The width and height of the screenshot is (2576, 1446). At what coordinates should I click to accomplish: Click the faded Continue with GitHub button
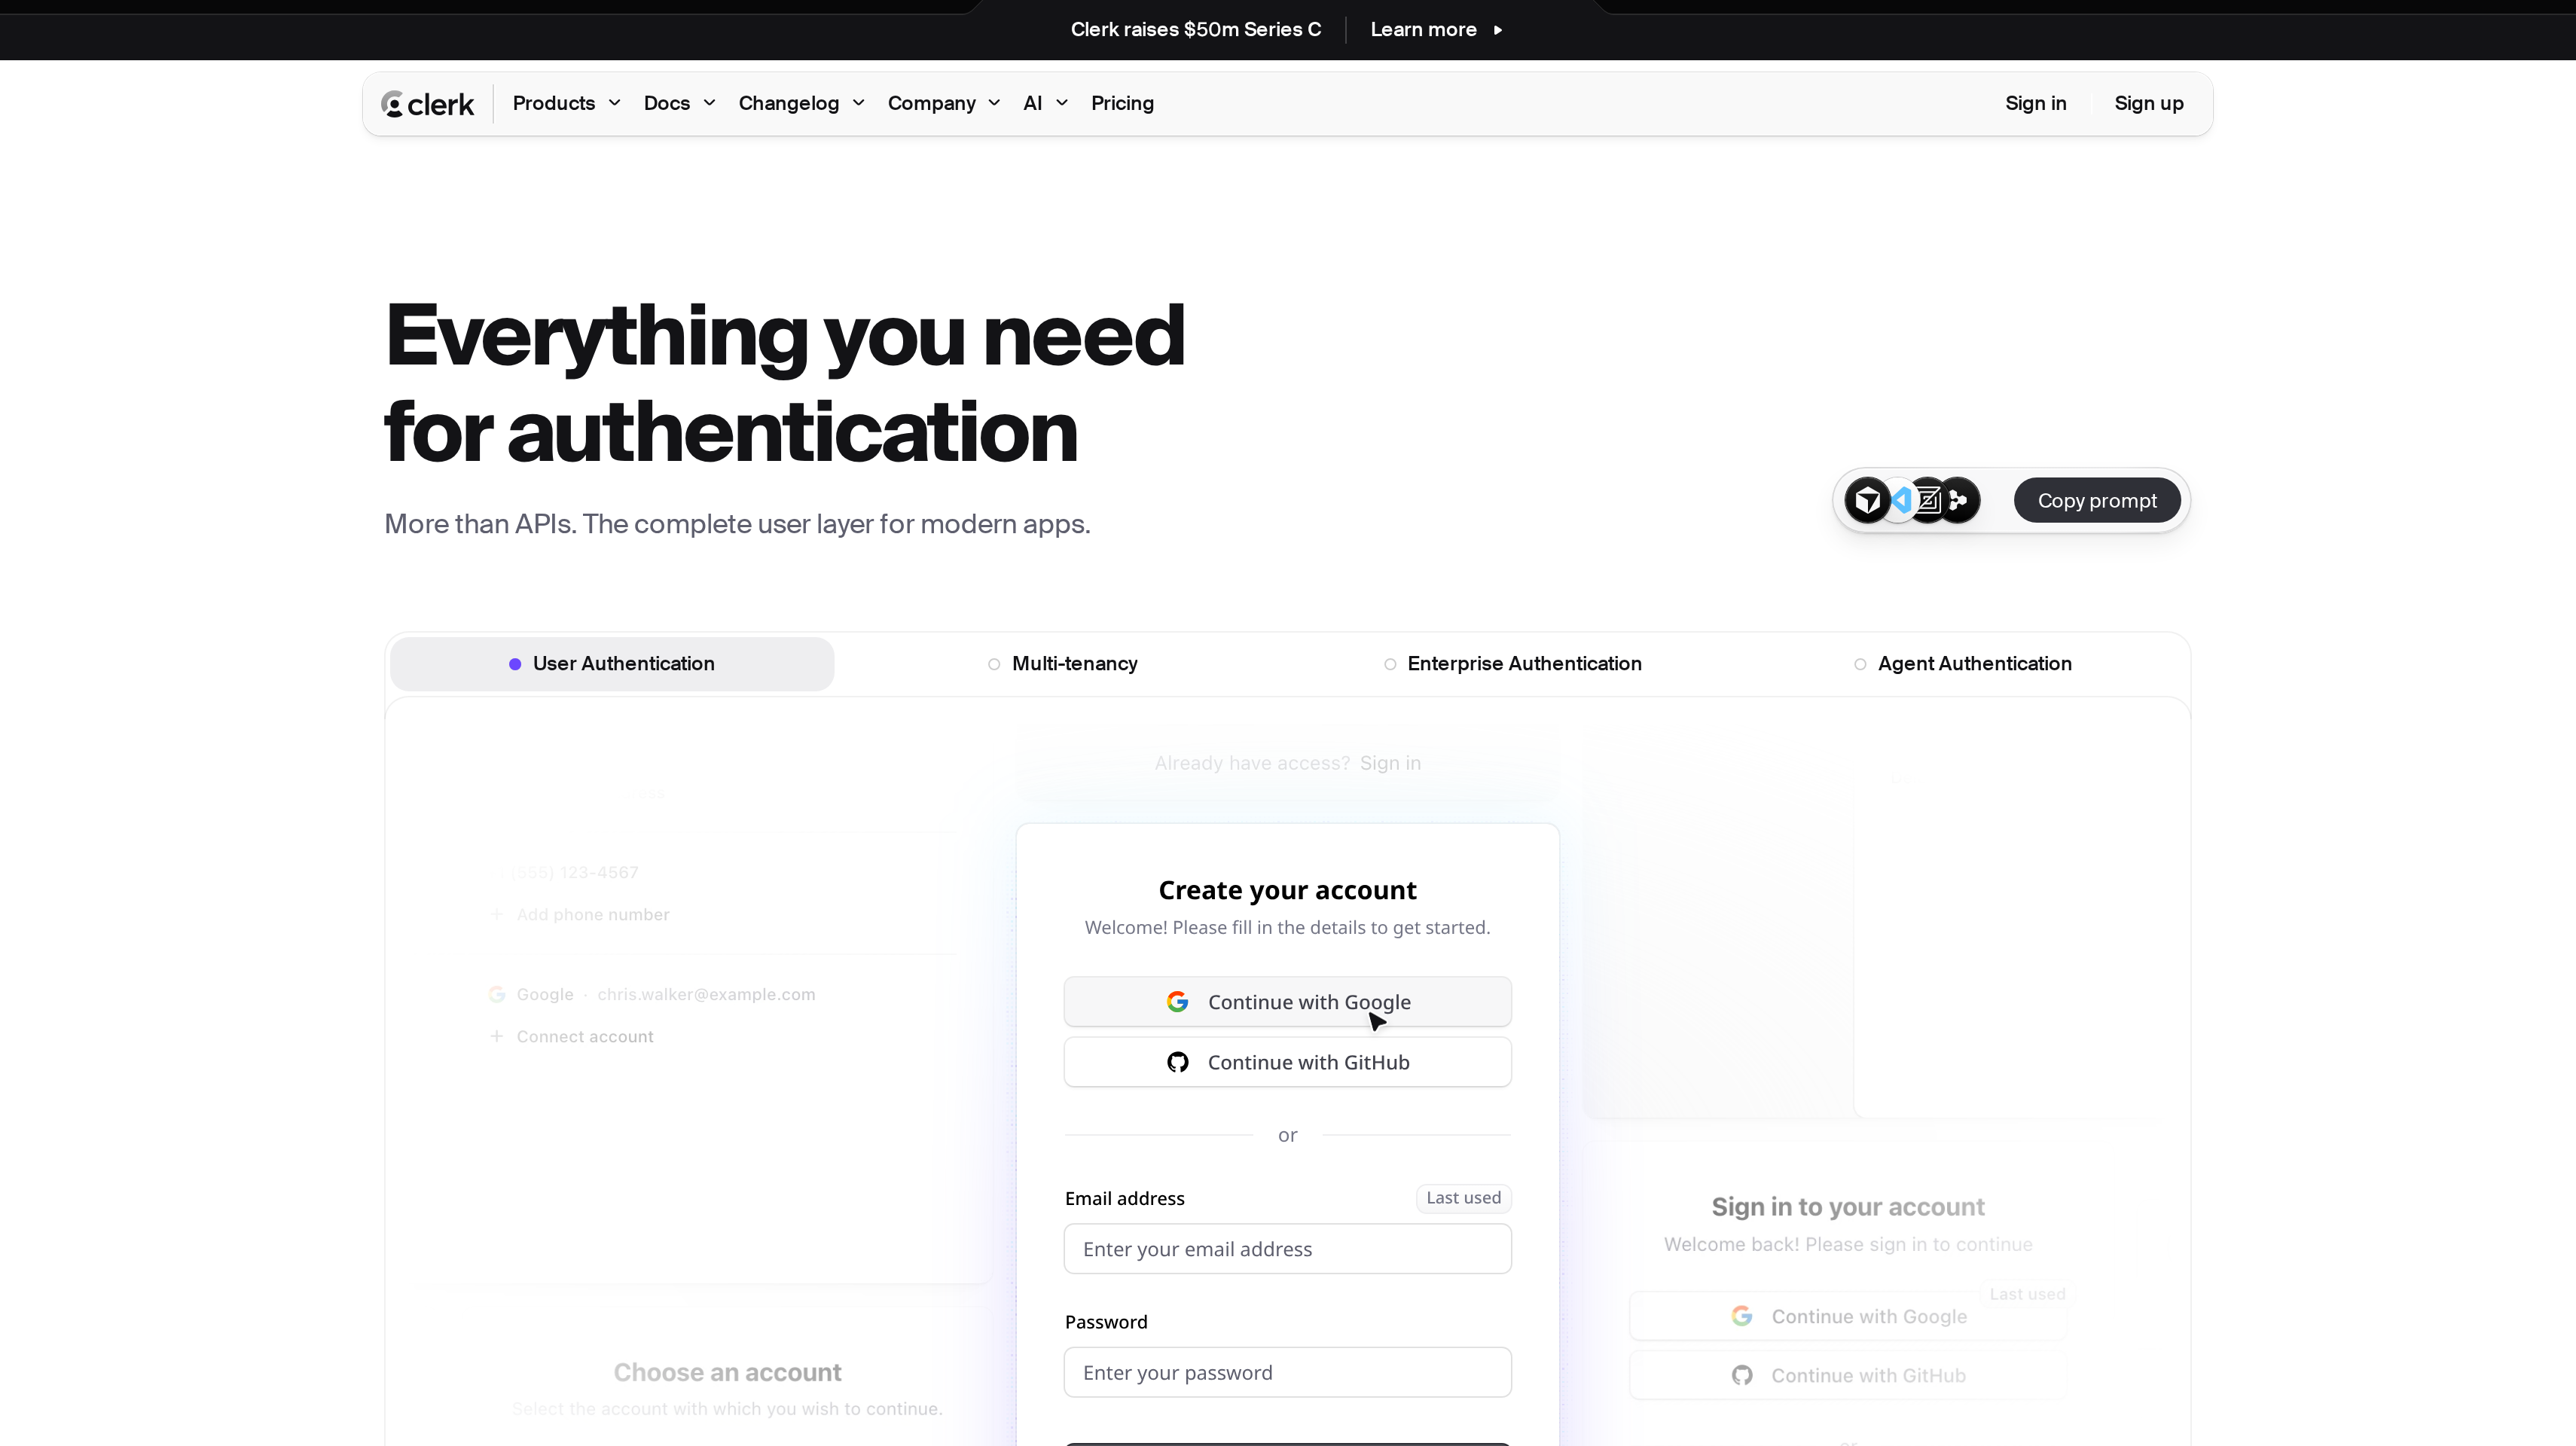[x=1848, y=1375]
